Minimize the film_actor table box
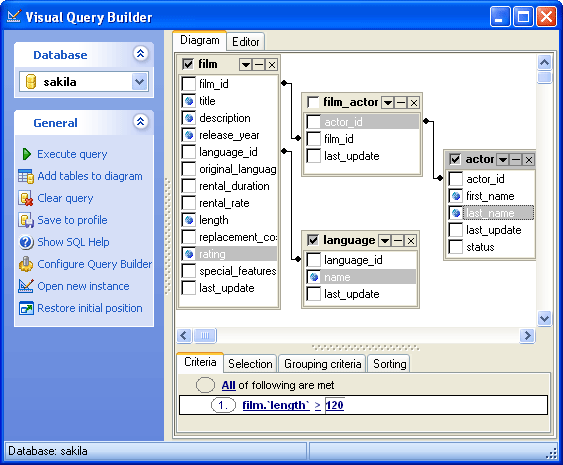 pos(401,103)
